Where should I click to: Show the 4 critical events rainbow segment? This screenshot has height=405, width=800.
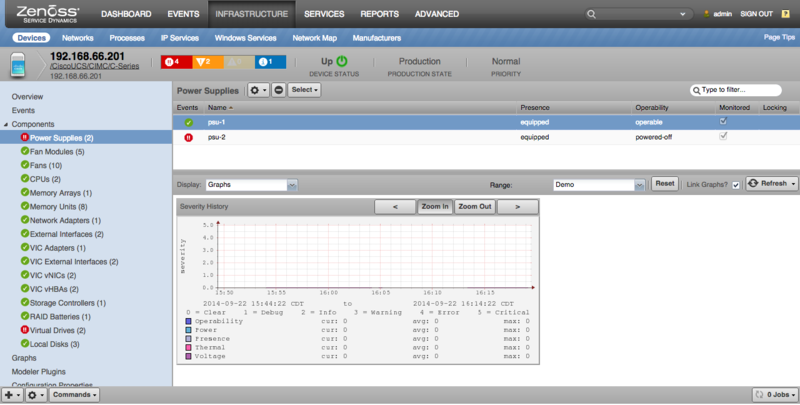(177, 62)
